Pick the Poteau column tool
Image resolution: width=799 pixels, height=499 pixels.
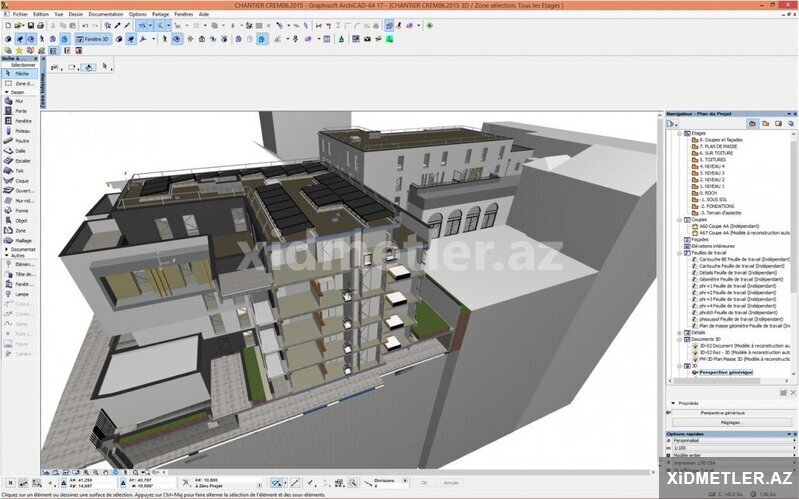(x=20, y=131)
